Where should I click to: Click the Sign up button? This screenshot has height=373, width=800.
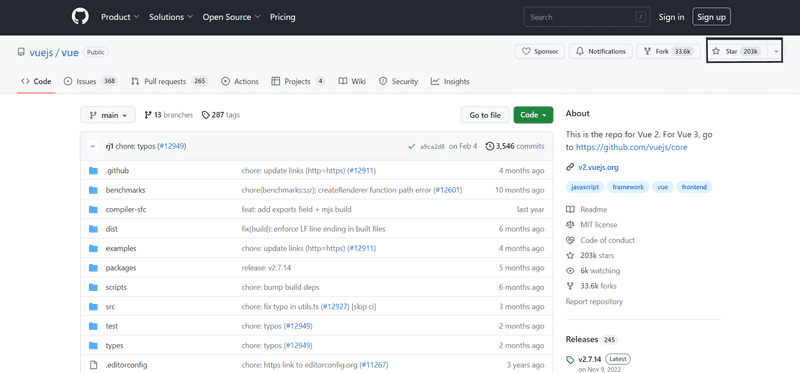711,17
